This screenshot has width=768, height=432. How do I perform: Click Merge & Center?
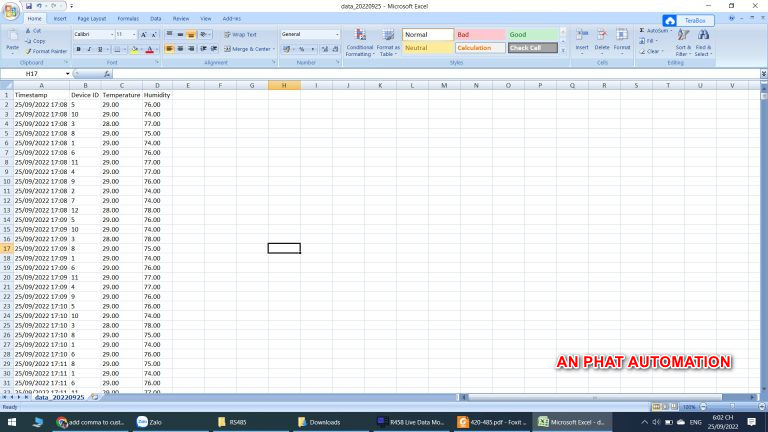tap(249, 49)
